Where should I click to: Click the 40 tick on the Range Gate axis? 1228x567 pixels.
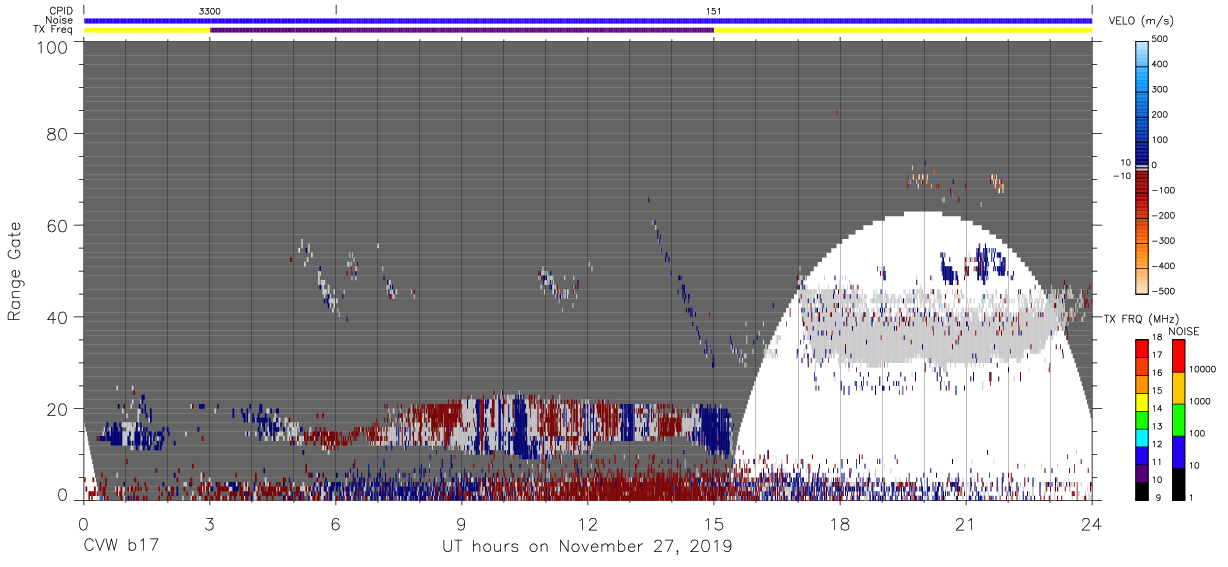coord(58,317)
